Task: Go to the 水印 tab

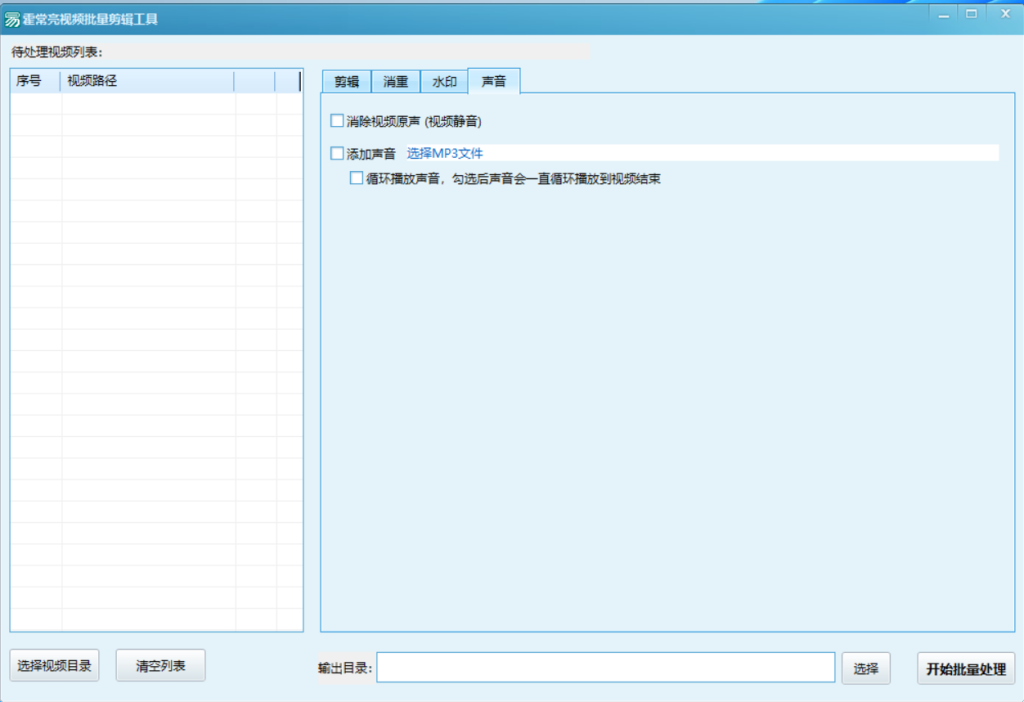Action: [444, 82]
